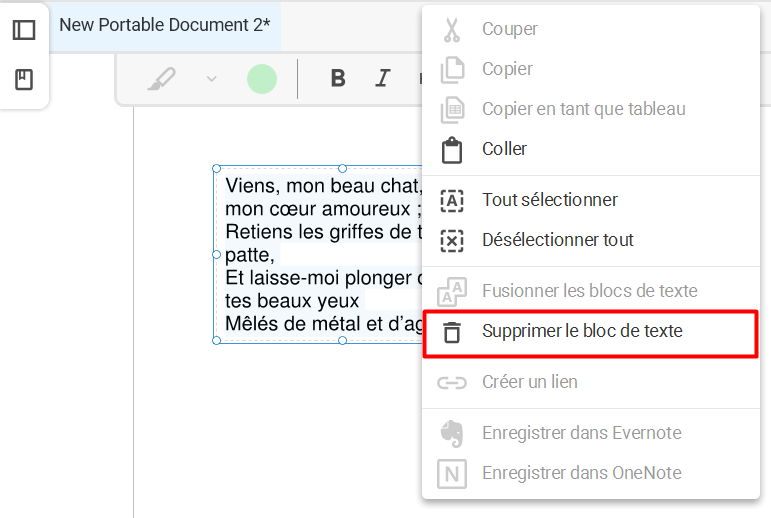Viewport: 771px width, 518px height.
Task: Switch to New Portable Document 2 tab
Action: point(165,25)
